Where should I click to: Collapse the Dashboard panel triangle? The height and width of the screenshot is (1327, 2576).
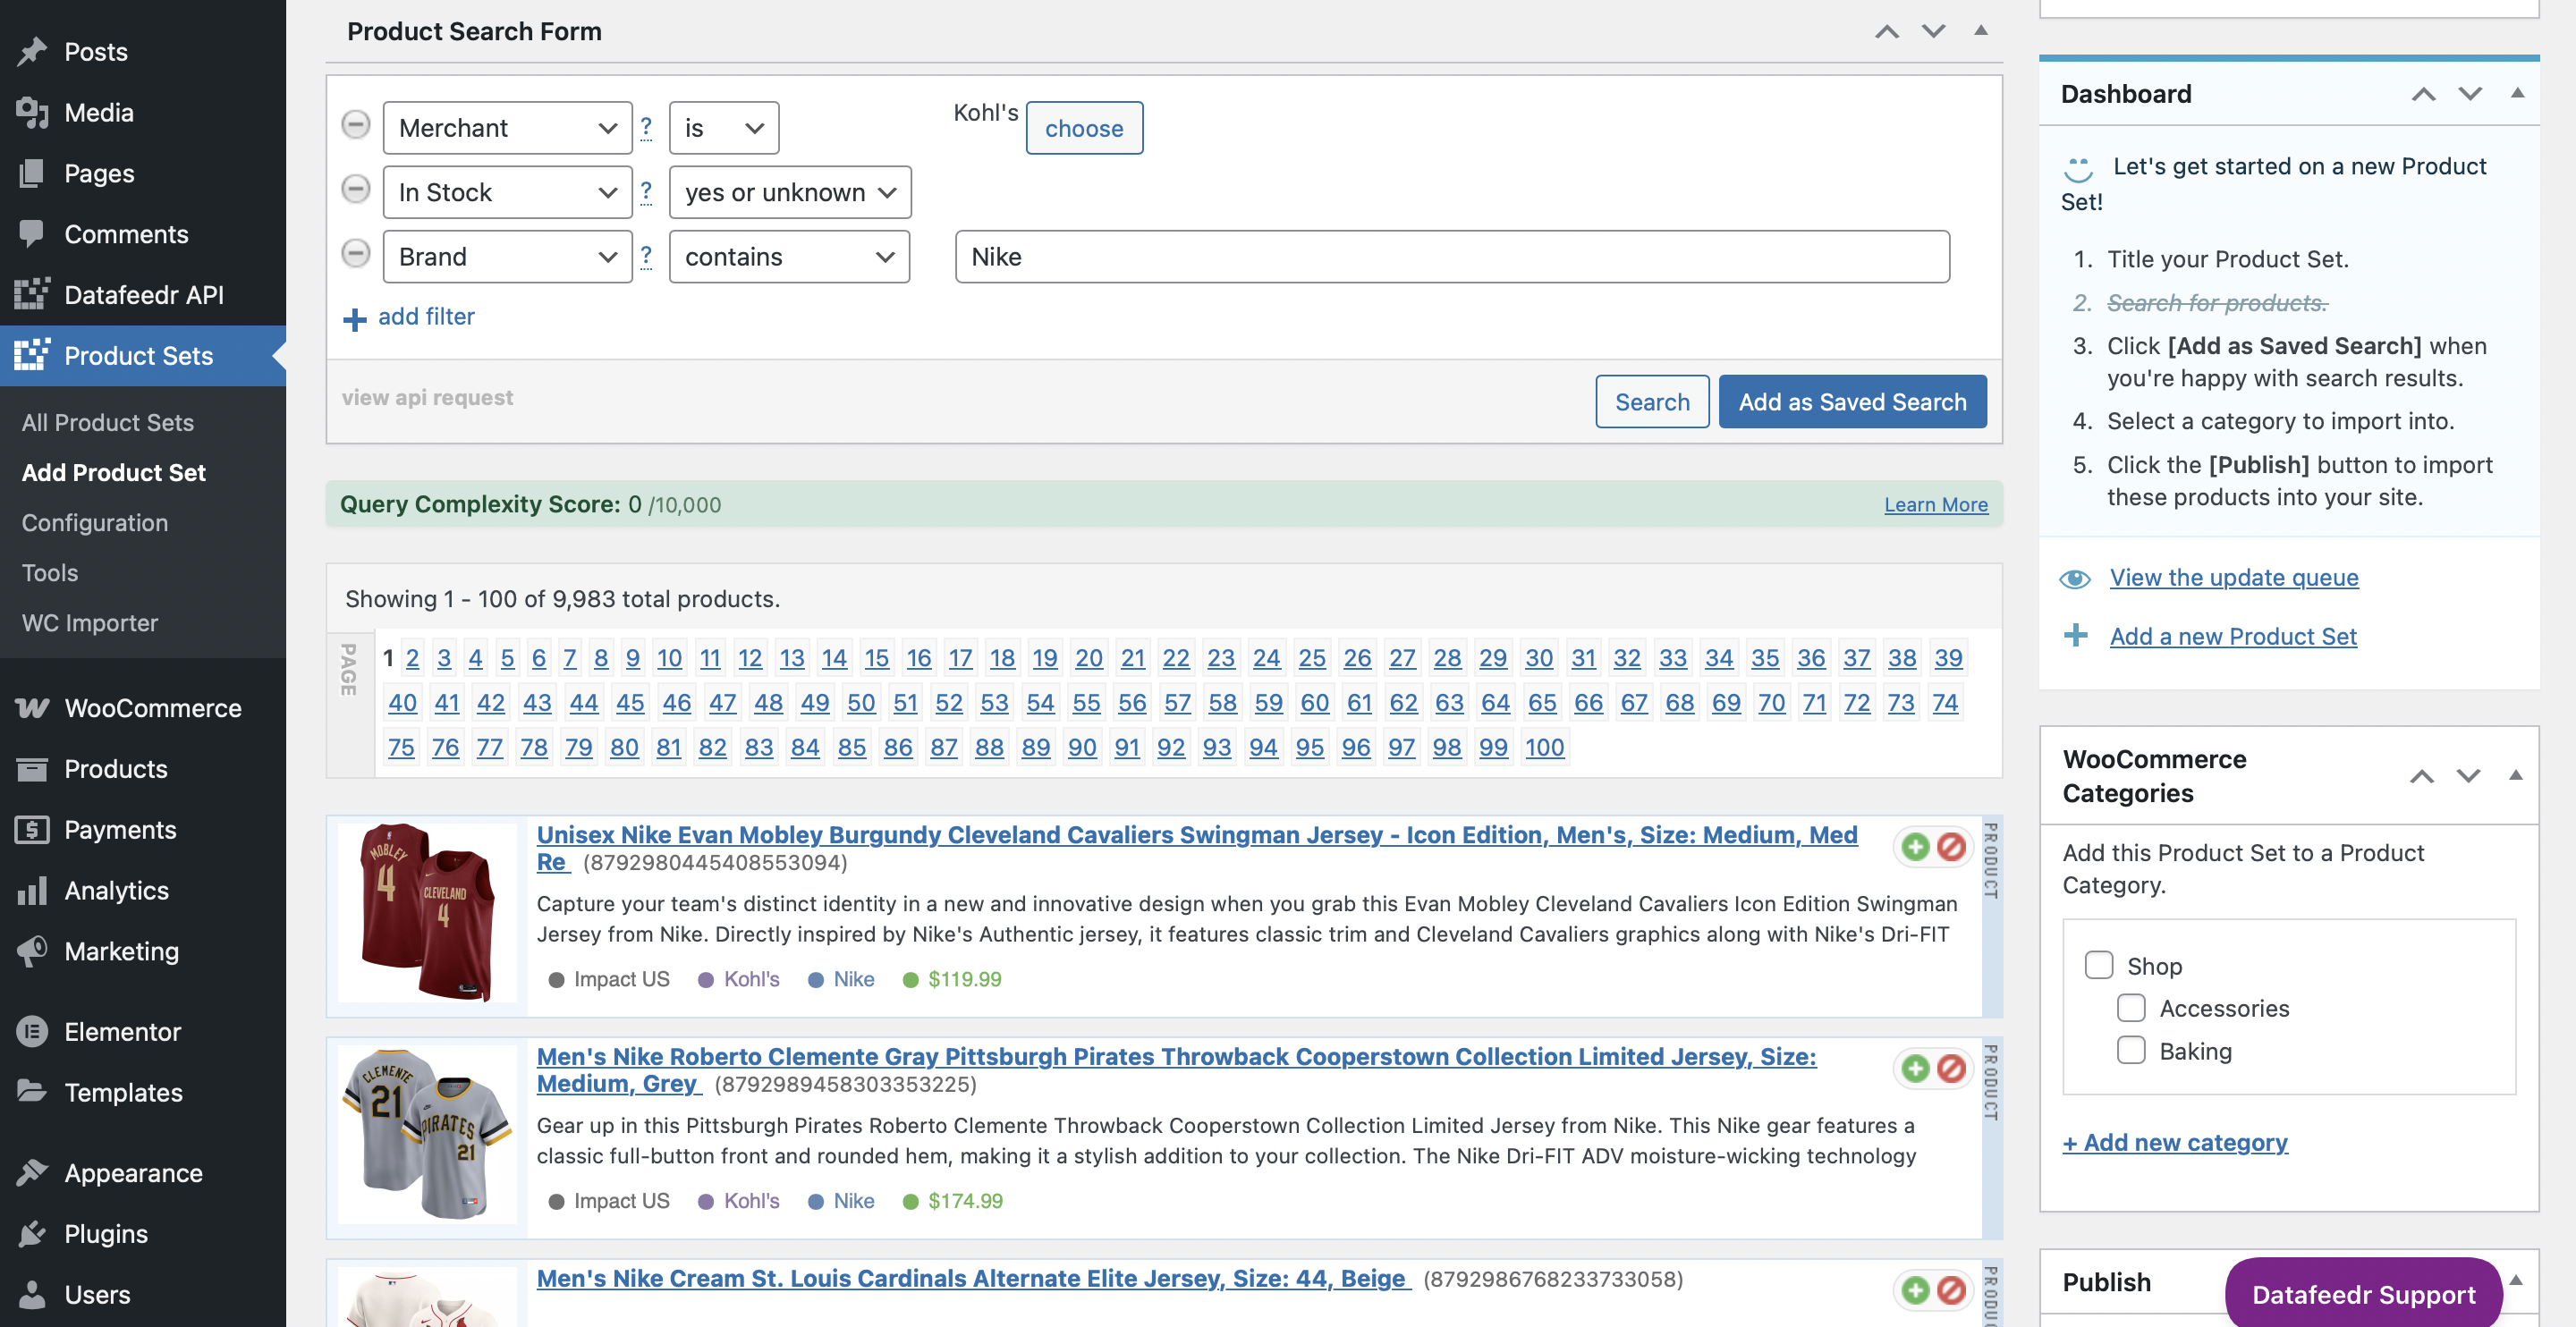click(2517, 93)
